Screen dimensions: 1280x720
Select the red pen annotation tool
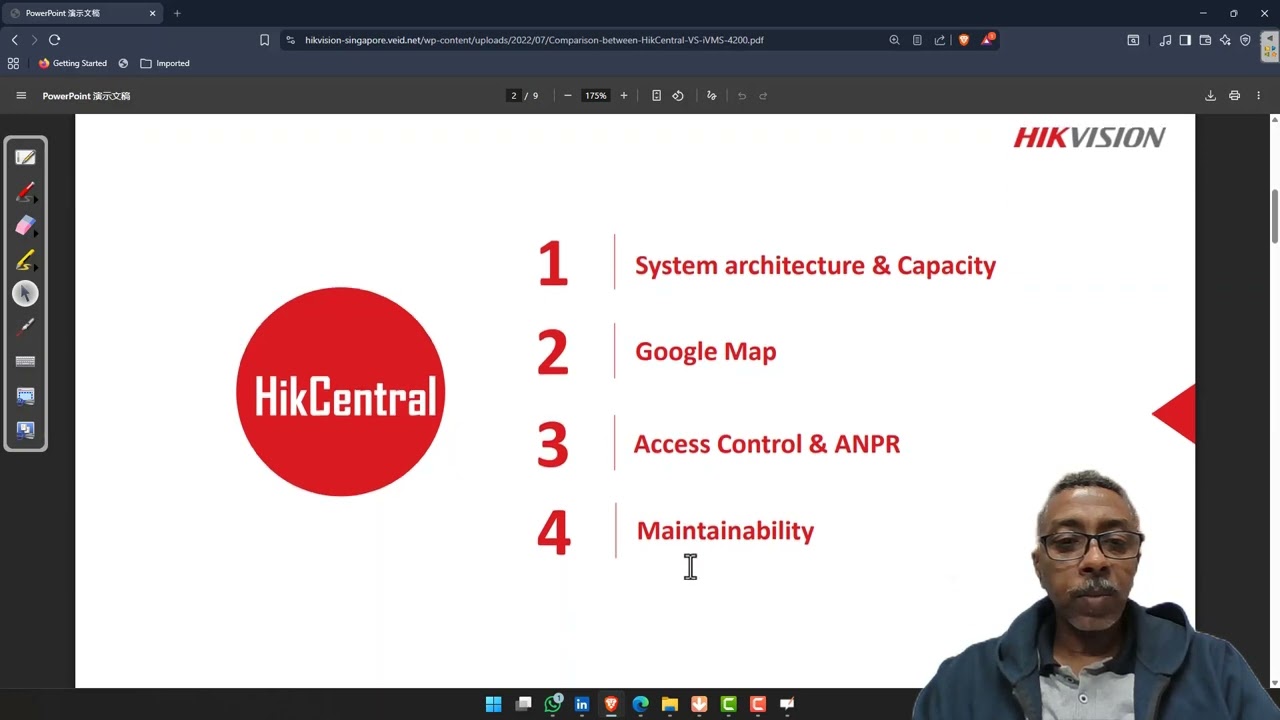26,192
